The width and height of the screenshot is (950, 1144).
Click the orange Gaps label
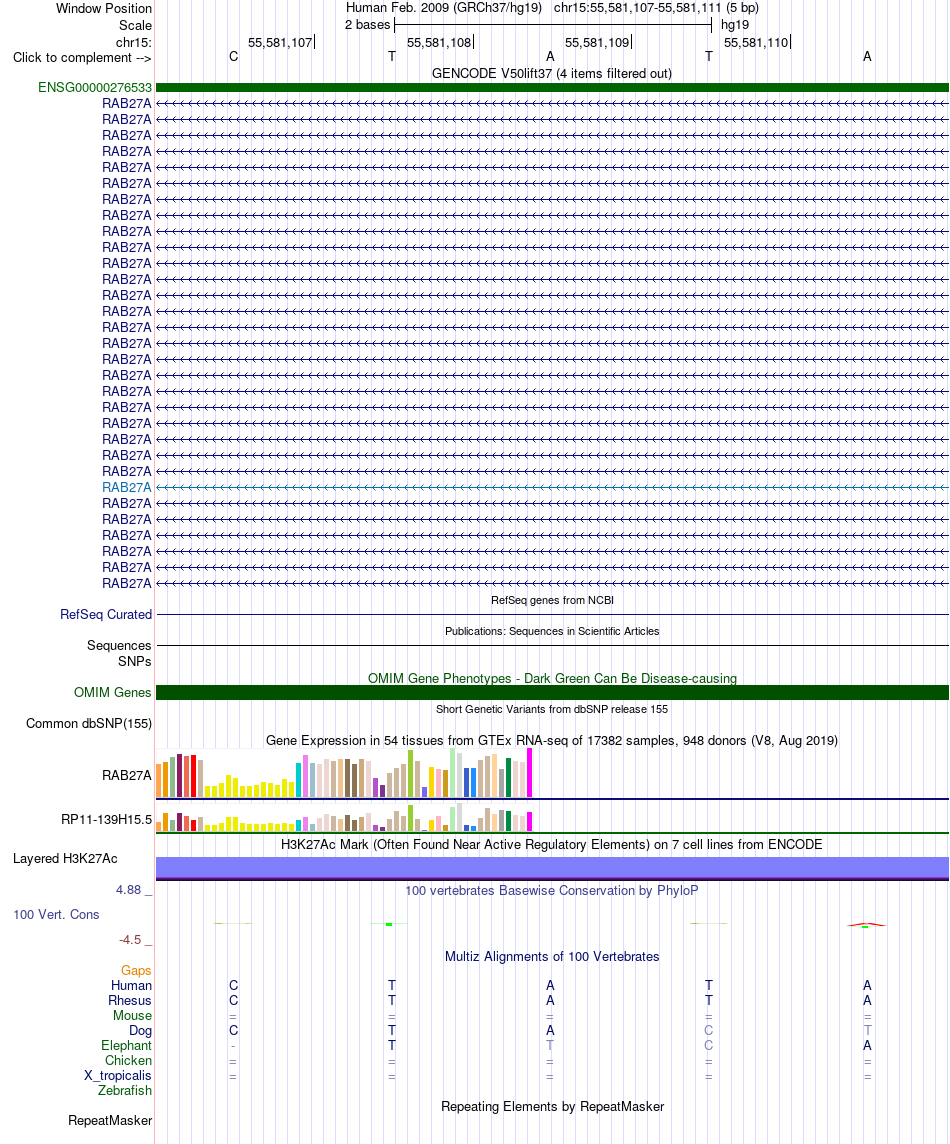(136, 970)
